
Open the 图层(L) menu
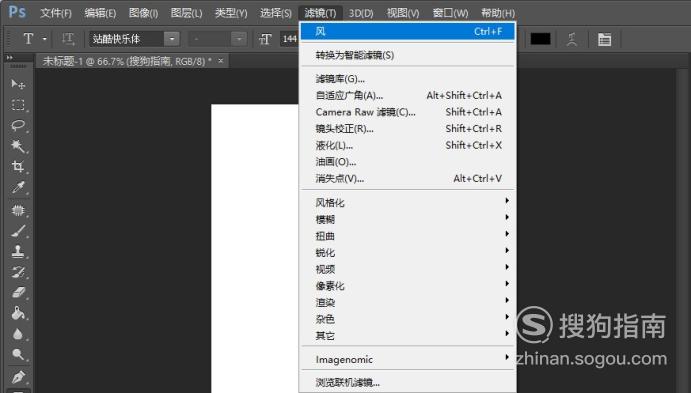186,13
